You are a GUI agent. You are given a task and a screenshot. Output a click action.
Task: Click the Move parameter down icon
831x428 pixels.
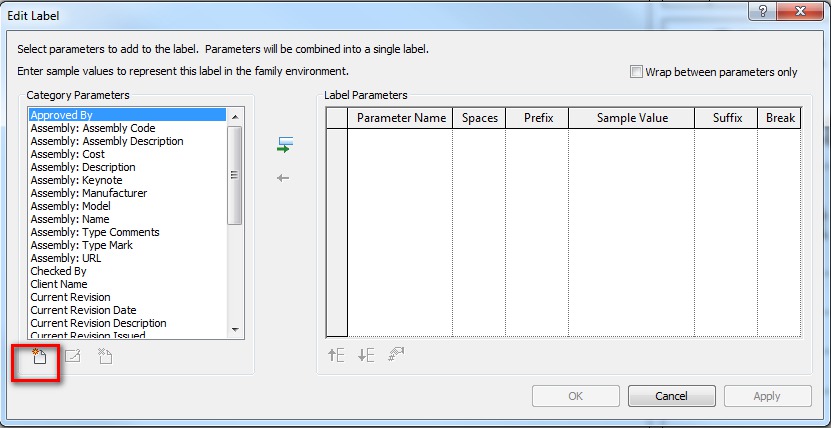coord(366,355)
